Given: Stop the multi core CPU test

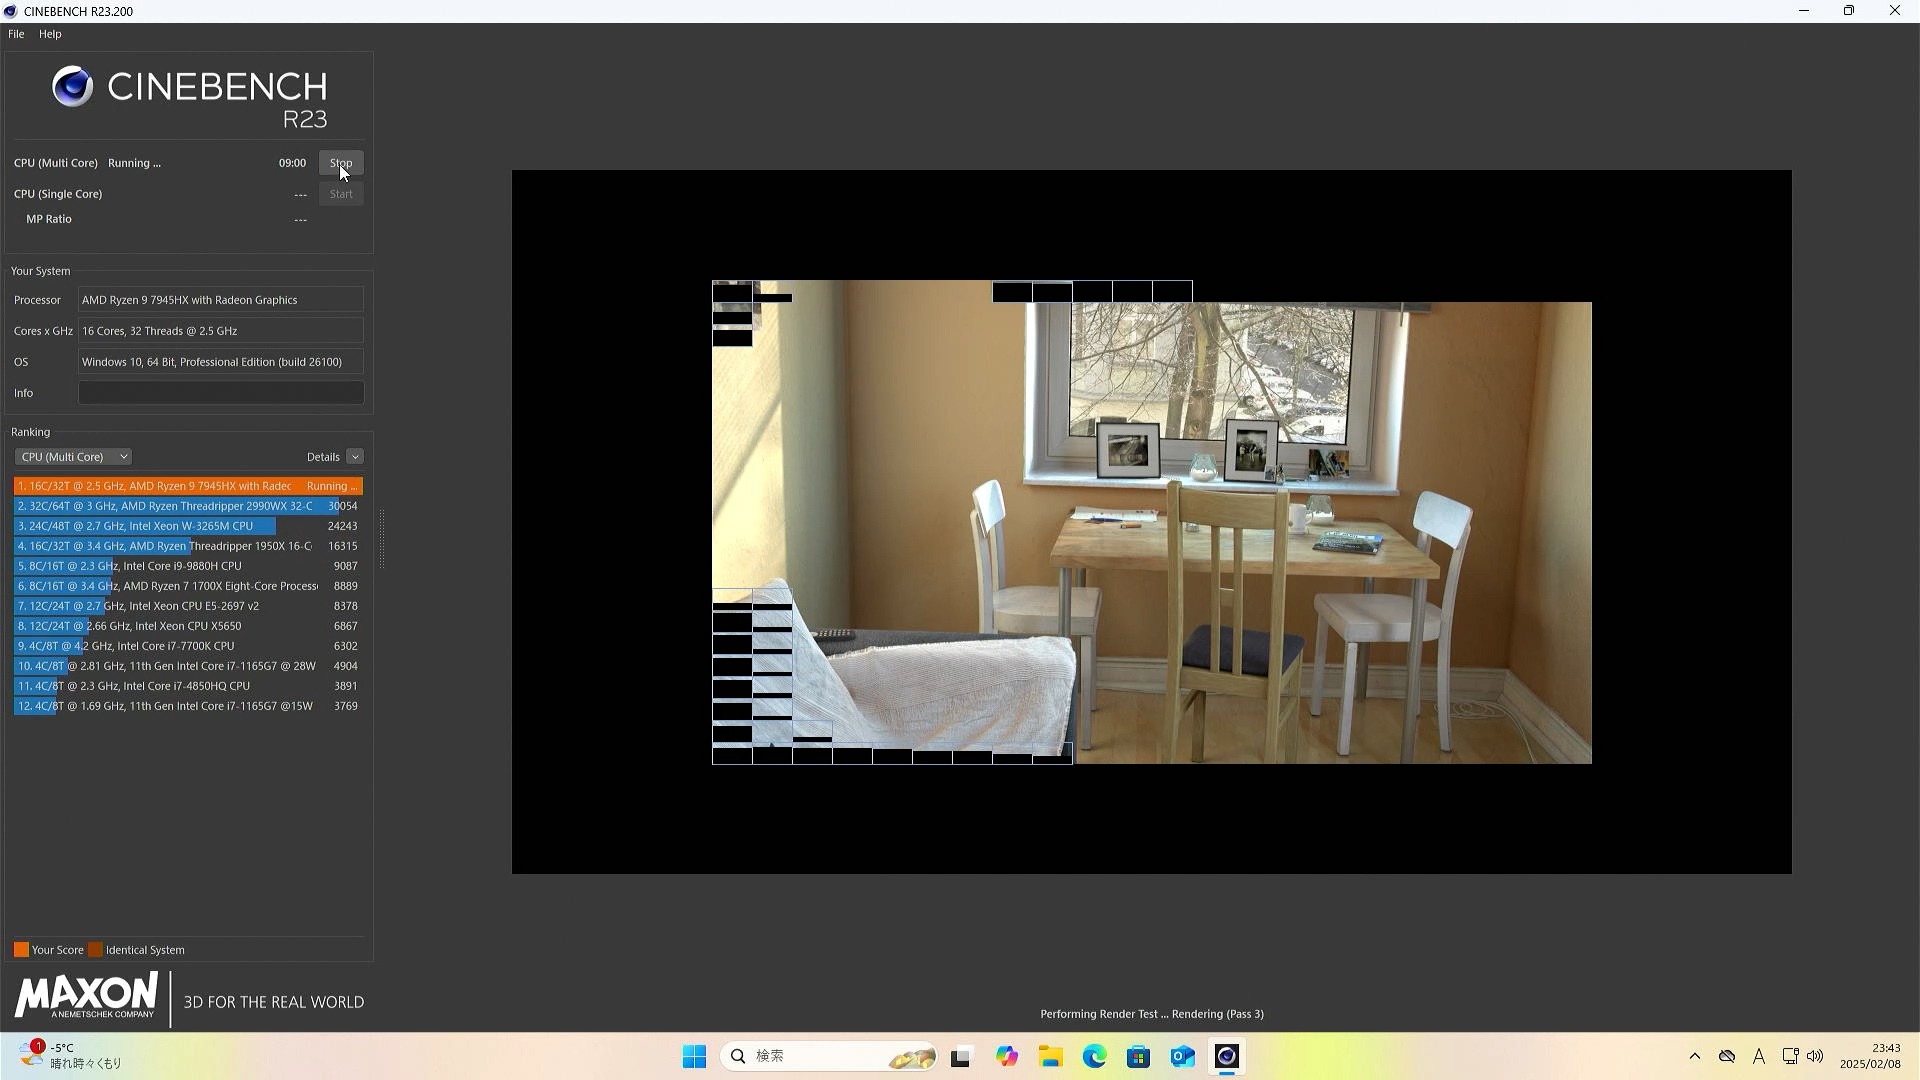Looking at the screenshot, I should (x=341, y=163).
